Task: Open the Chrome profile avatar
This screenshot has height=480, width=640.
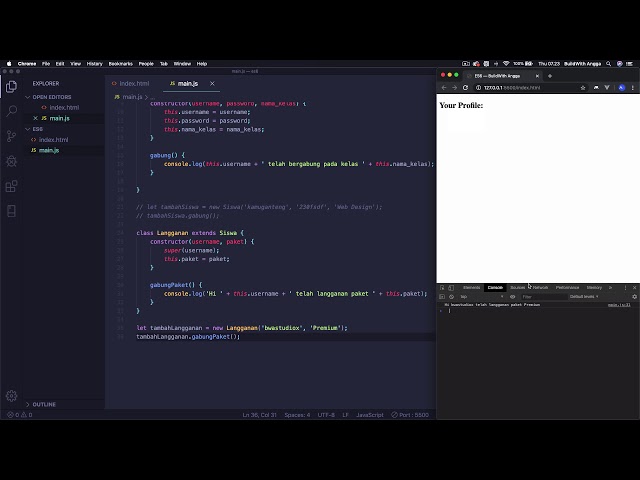Action: point(622,88)
